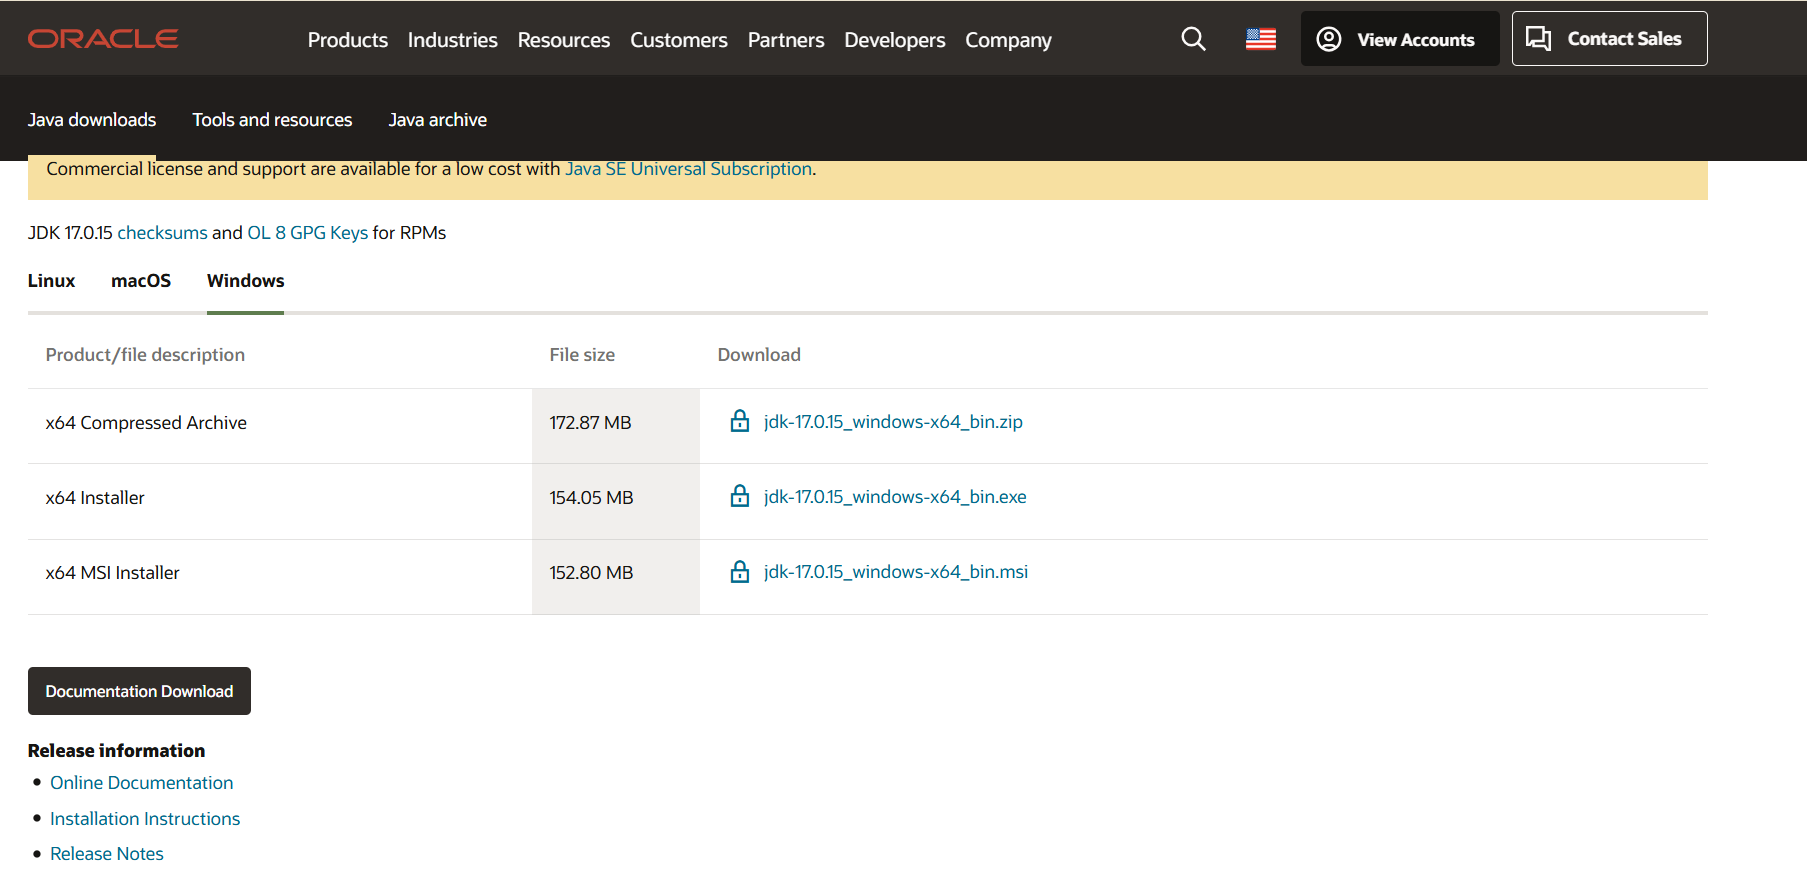Screen dimensions: 1807x874
Task: Click the Release information heading
Action: pyautogui.click(x=116, y=751)
